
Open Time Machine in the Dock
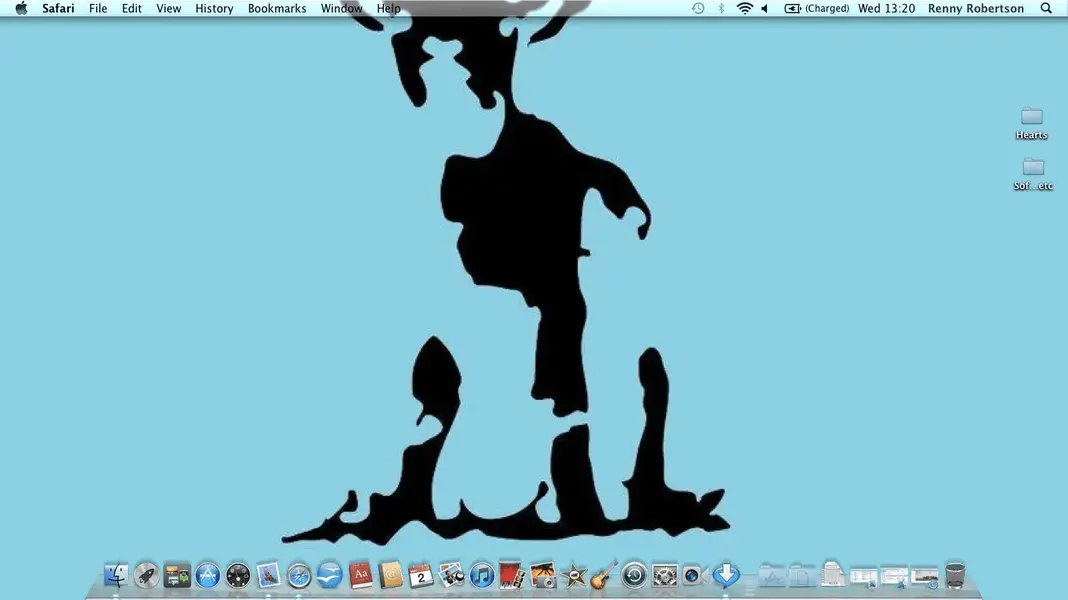click(634, 575)
